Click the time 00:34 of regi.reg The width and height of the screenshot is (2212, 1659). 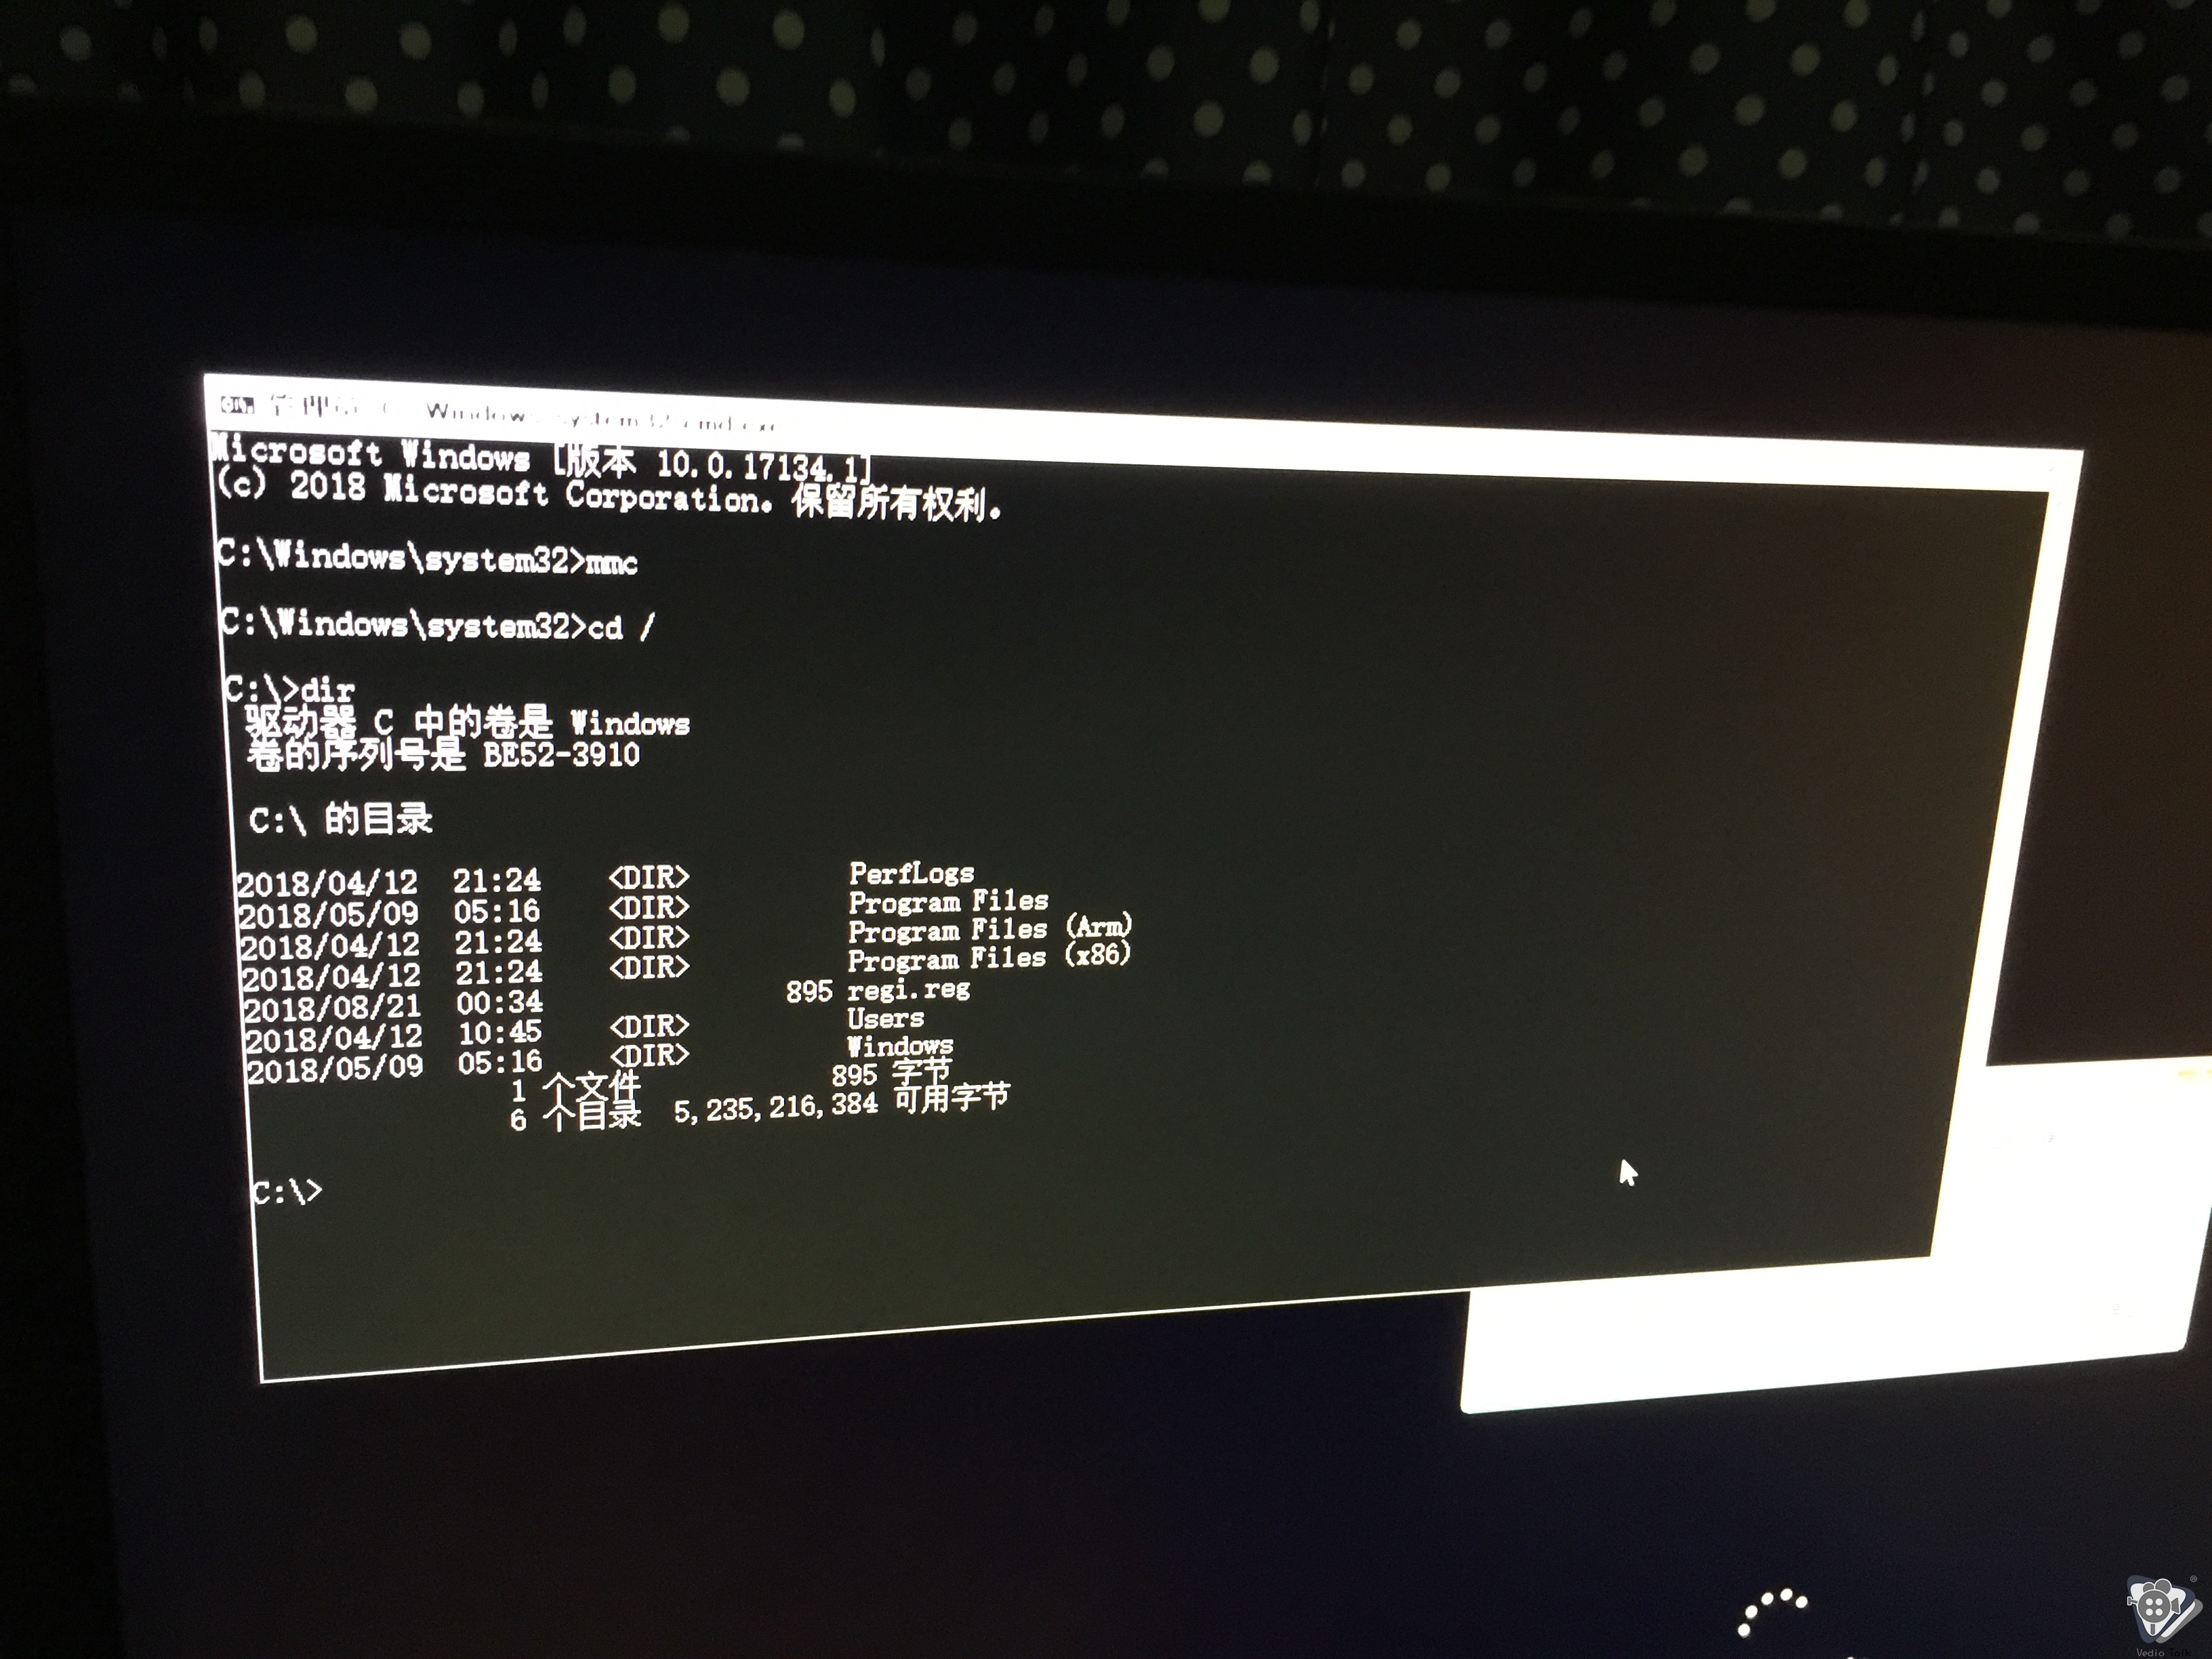tap(499, 1002)
